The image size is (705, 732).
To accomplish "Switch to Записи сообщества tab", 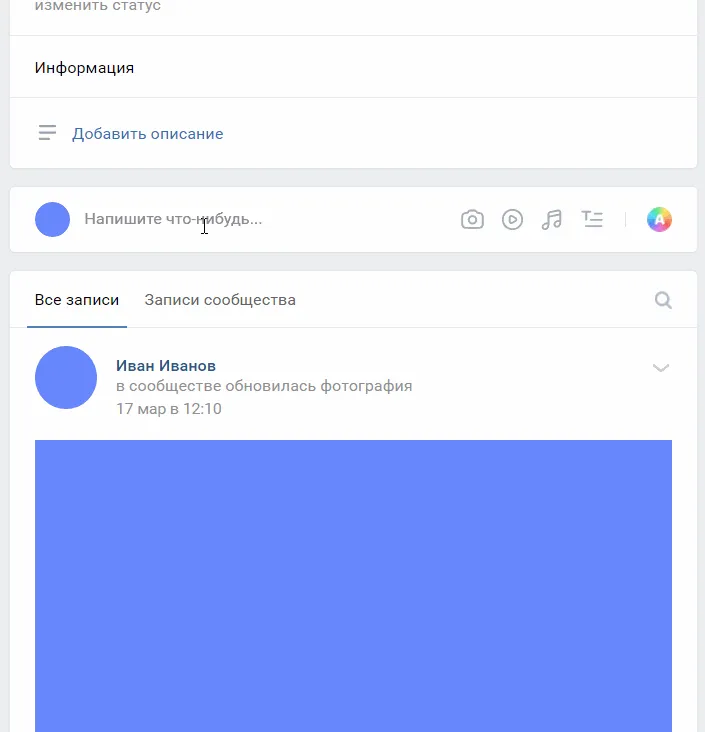I will (220, 300).
